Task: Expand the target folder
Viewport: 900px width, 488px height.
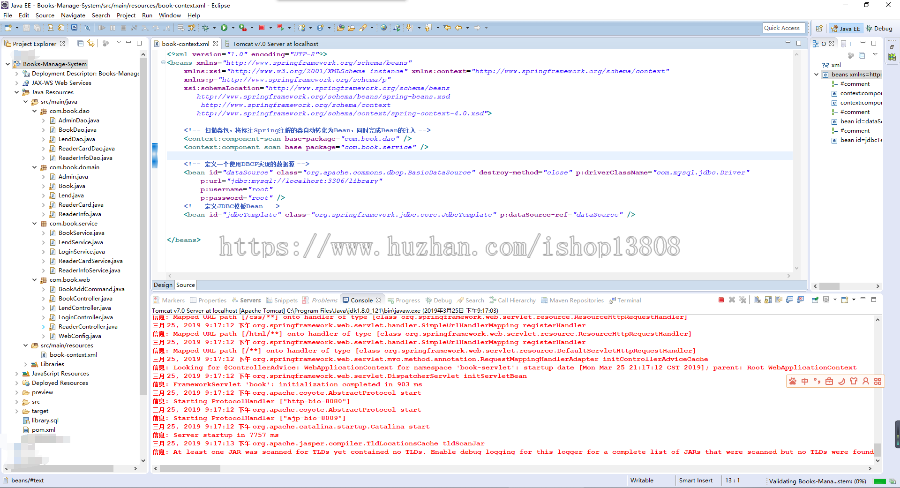Action: coord(17,411)
